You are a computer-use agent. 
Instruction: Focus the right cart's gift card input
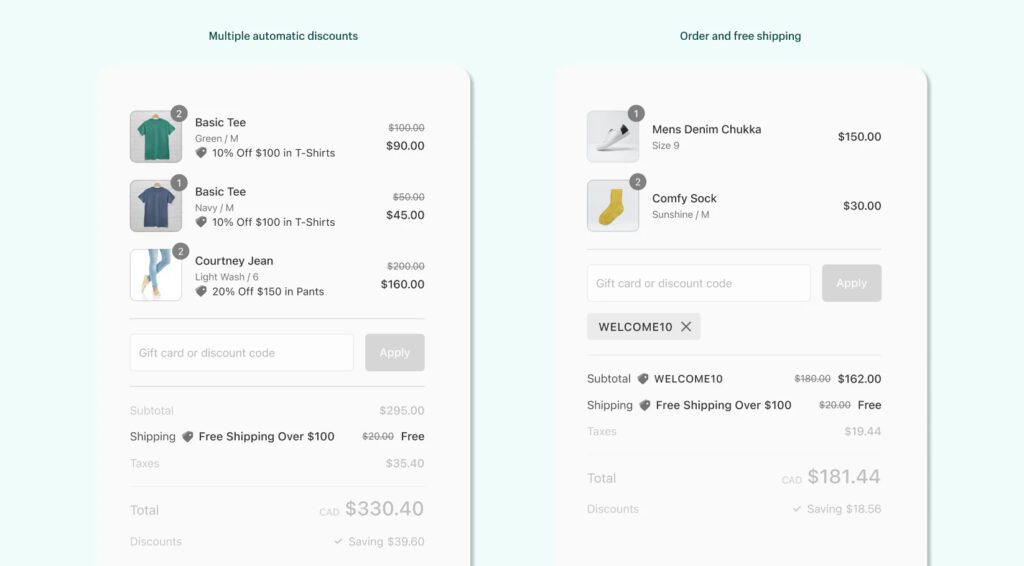pyautogui.click(x=699, y=283)
